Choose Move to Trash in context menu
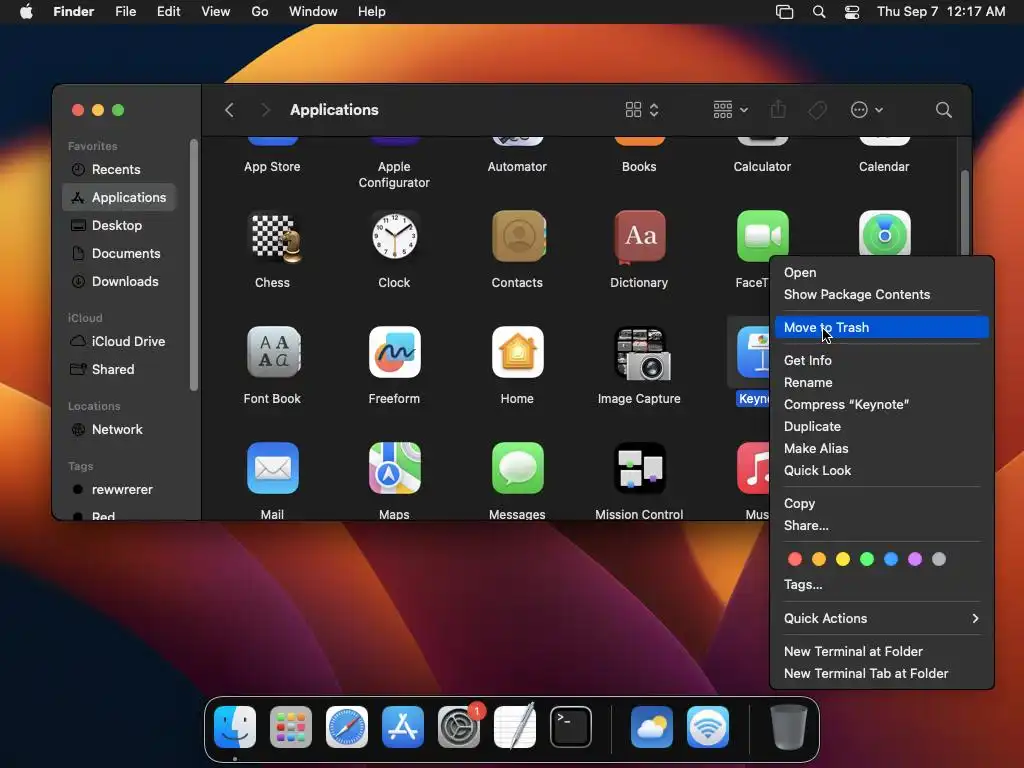The image size is (1024, 768). tap(882, 327)
